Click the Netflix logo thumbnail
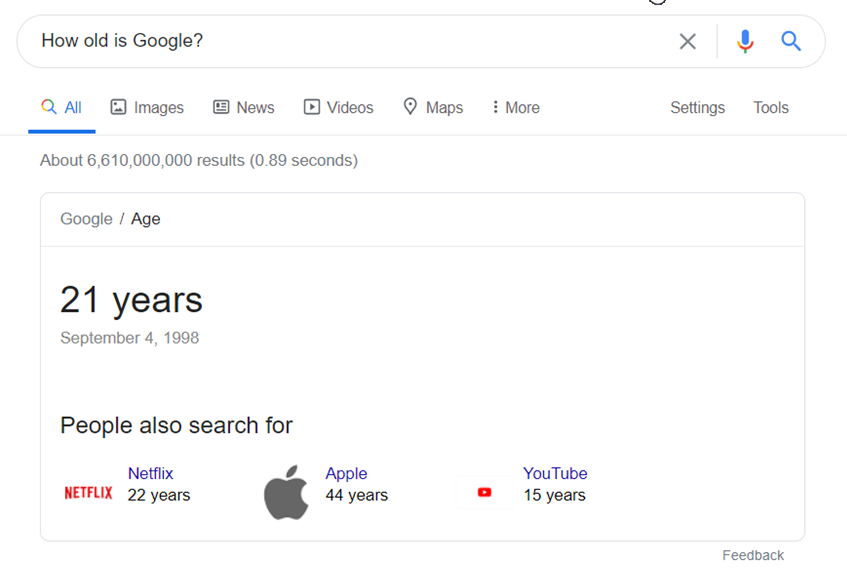The width and height of the screenshot is (847, 571). click(88, 493)
